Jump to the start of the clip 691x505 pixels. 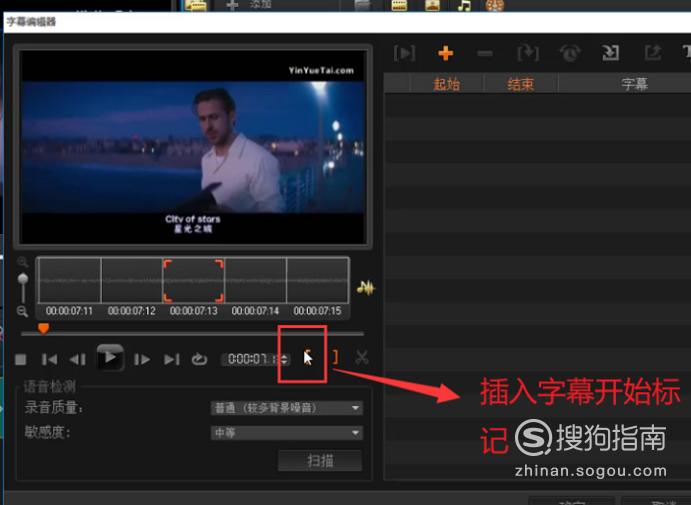point(49,360)
